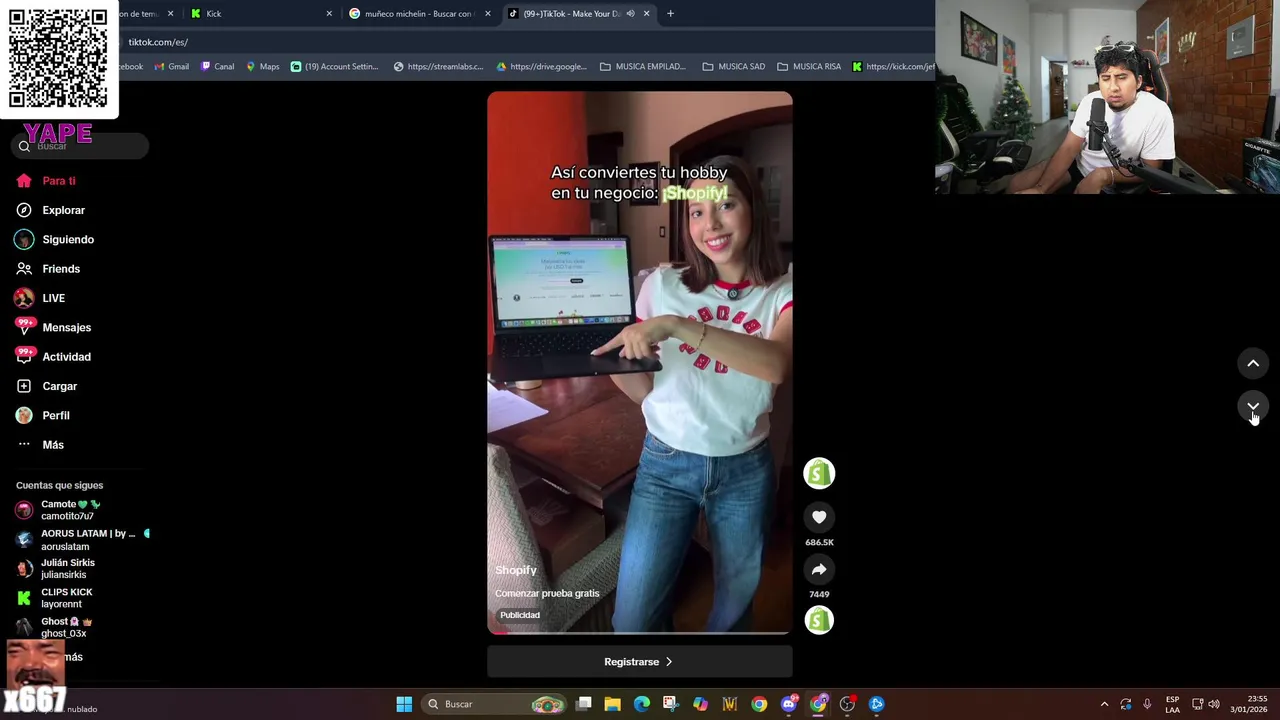1280x720 pixels.
Task: Open File Explorer from taskbar
Action: pyautogui.click(x=612, y=704)
